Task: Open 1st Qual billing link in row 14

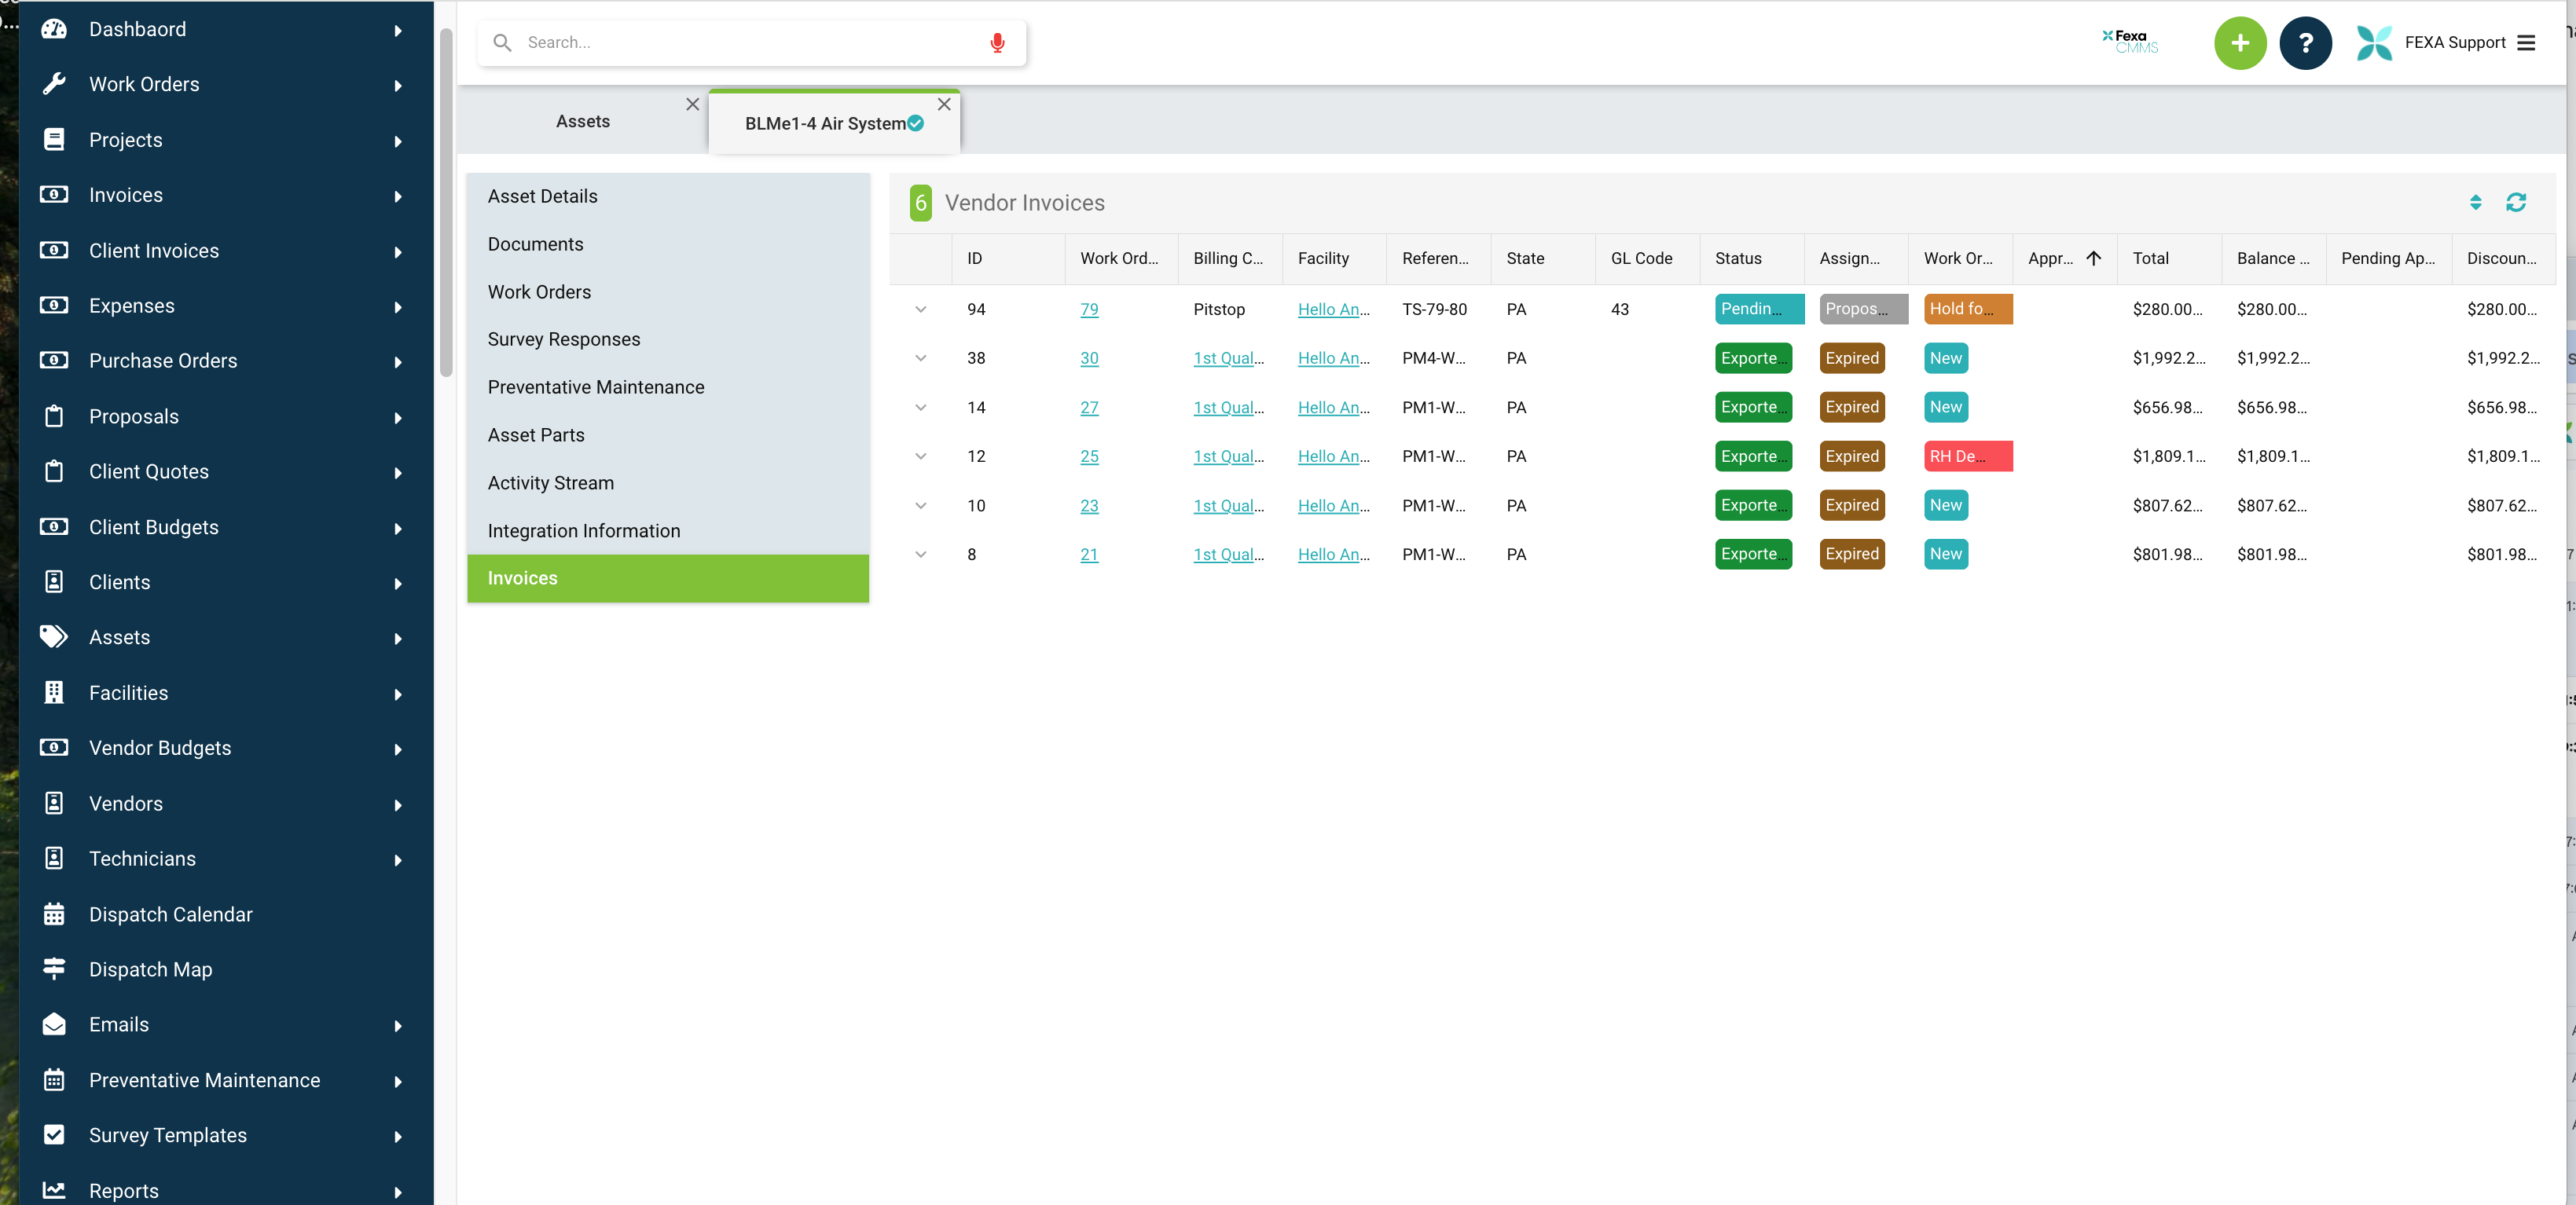Action: pos(1228,407)
